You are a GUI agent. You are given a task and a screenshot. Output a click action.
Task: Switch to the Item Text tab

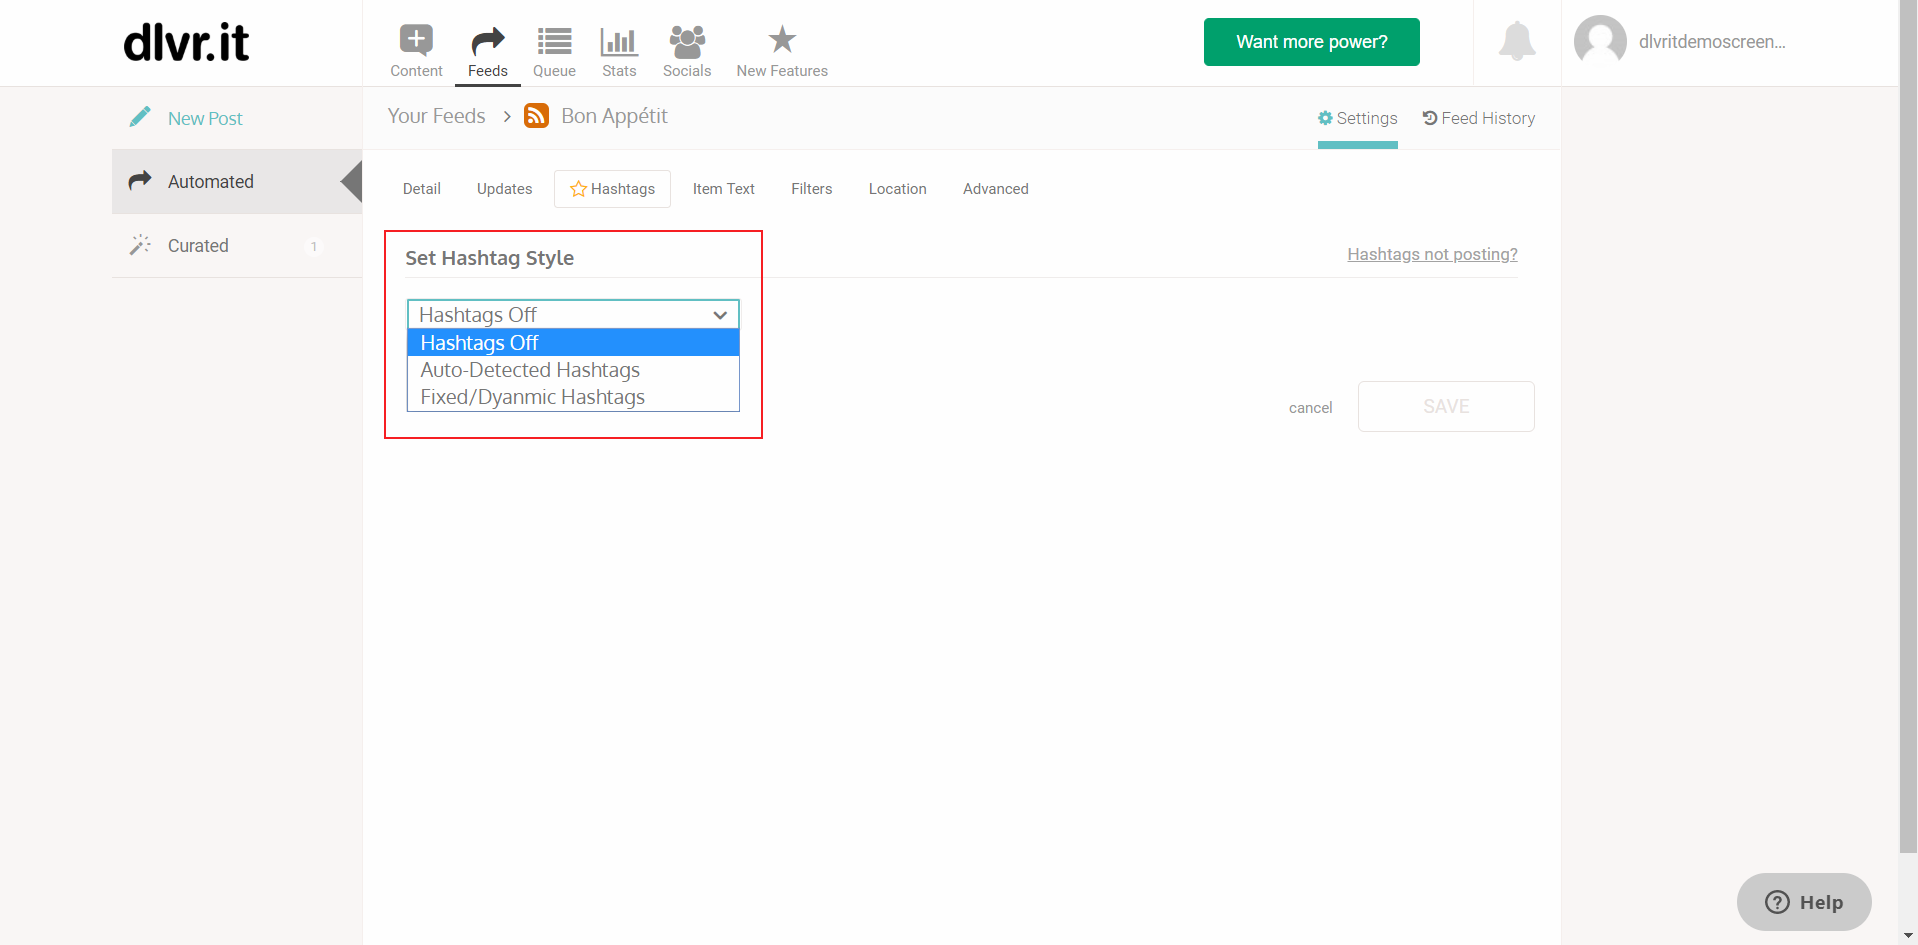[x=724, y=189]
